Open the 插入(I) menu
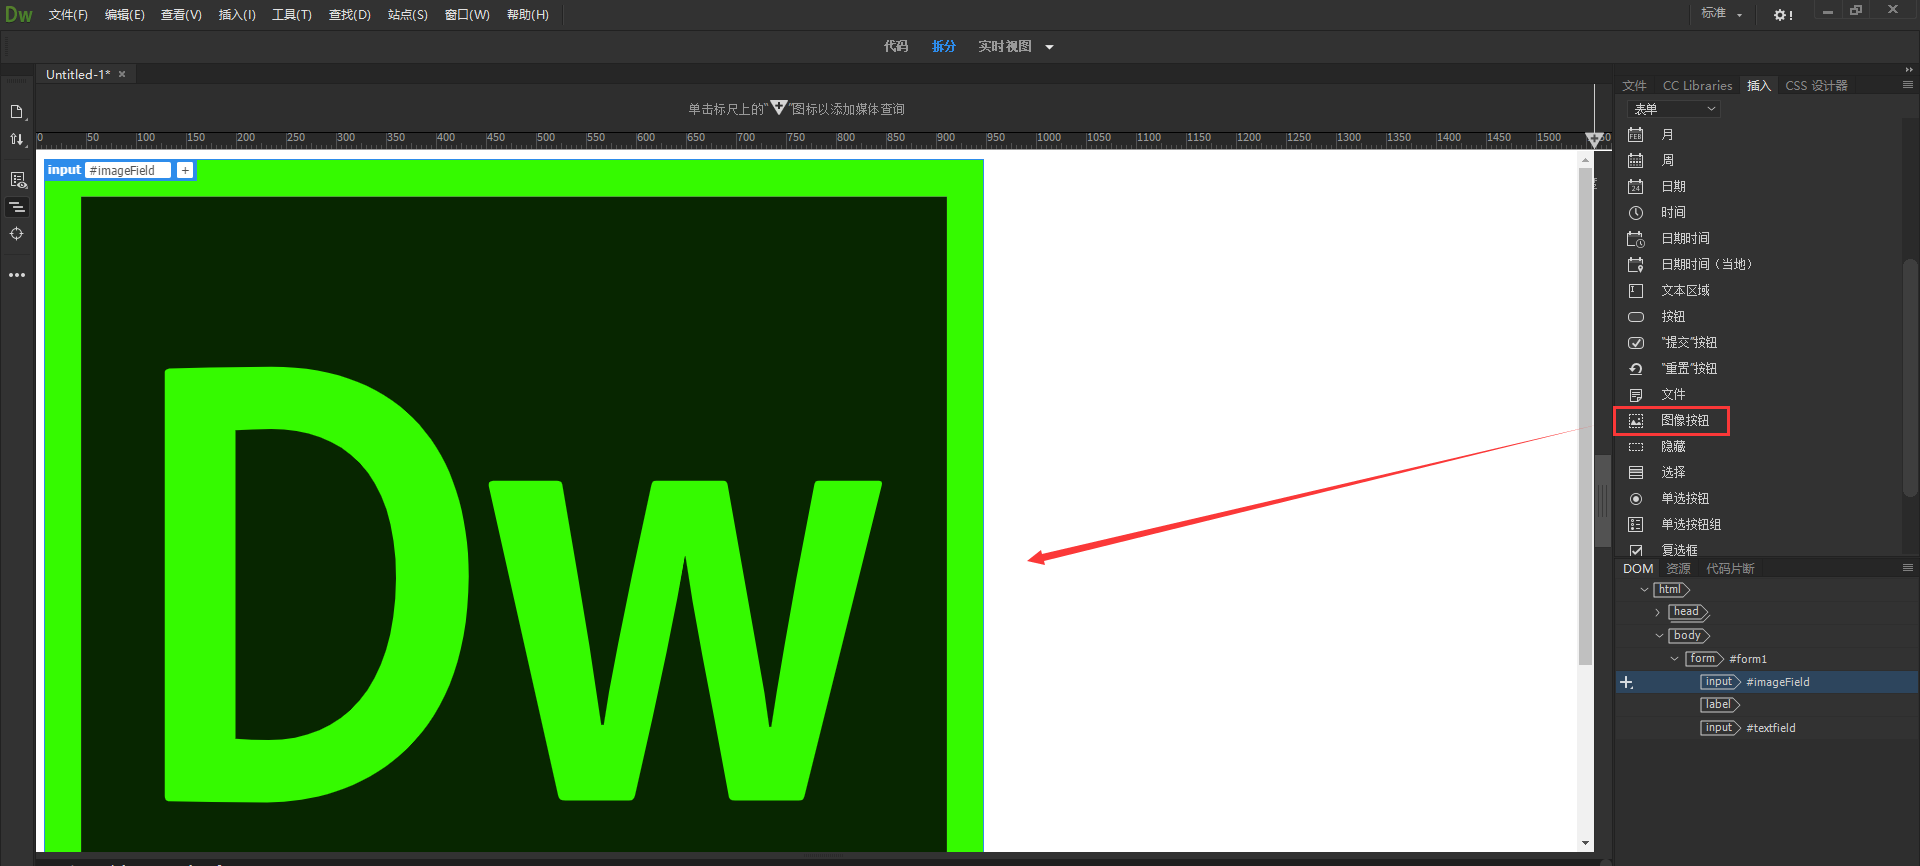 pos(237,15)
